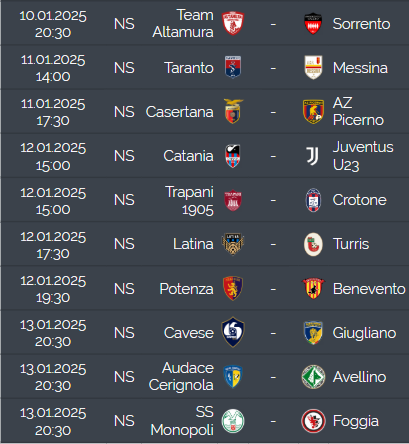Click the 12.01.2025 19:30 match date

(x=53, y=289)
